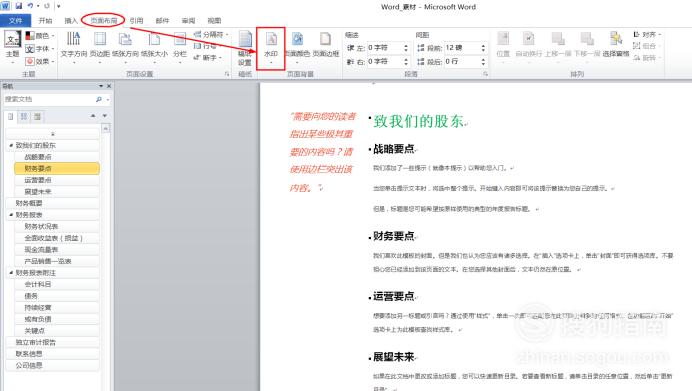Image resolution: width=692 pixels, height=391 pixels.
Task: Open the File (文件) tab
Action: 15,20
